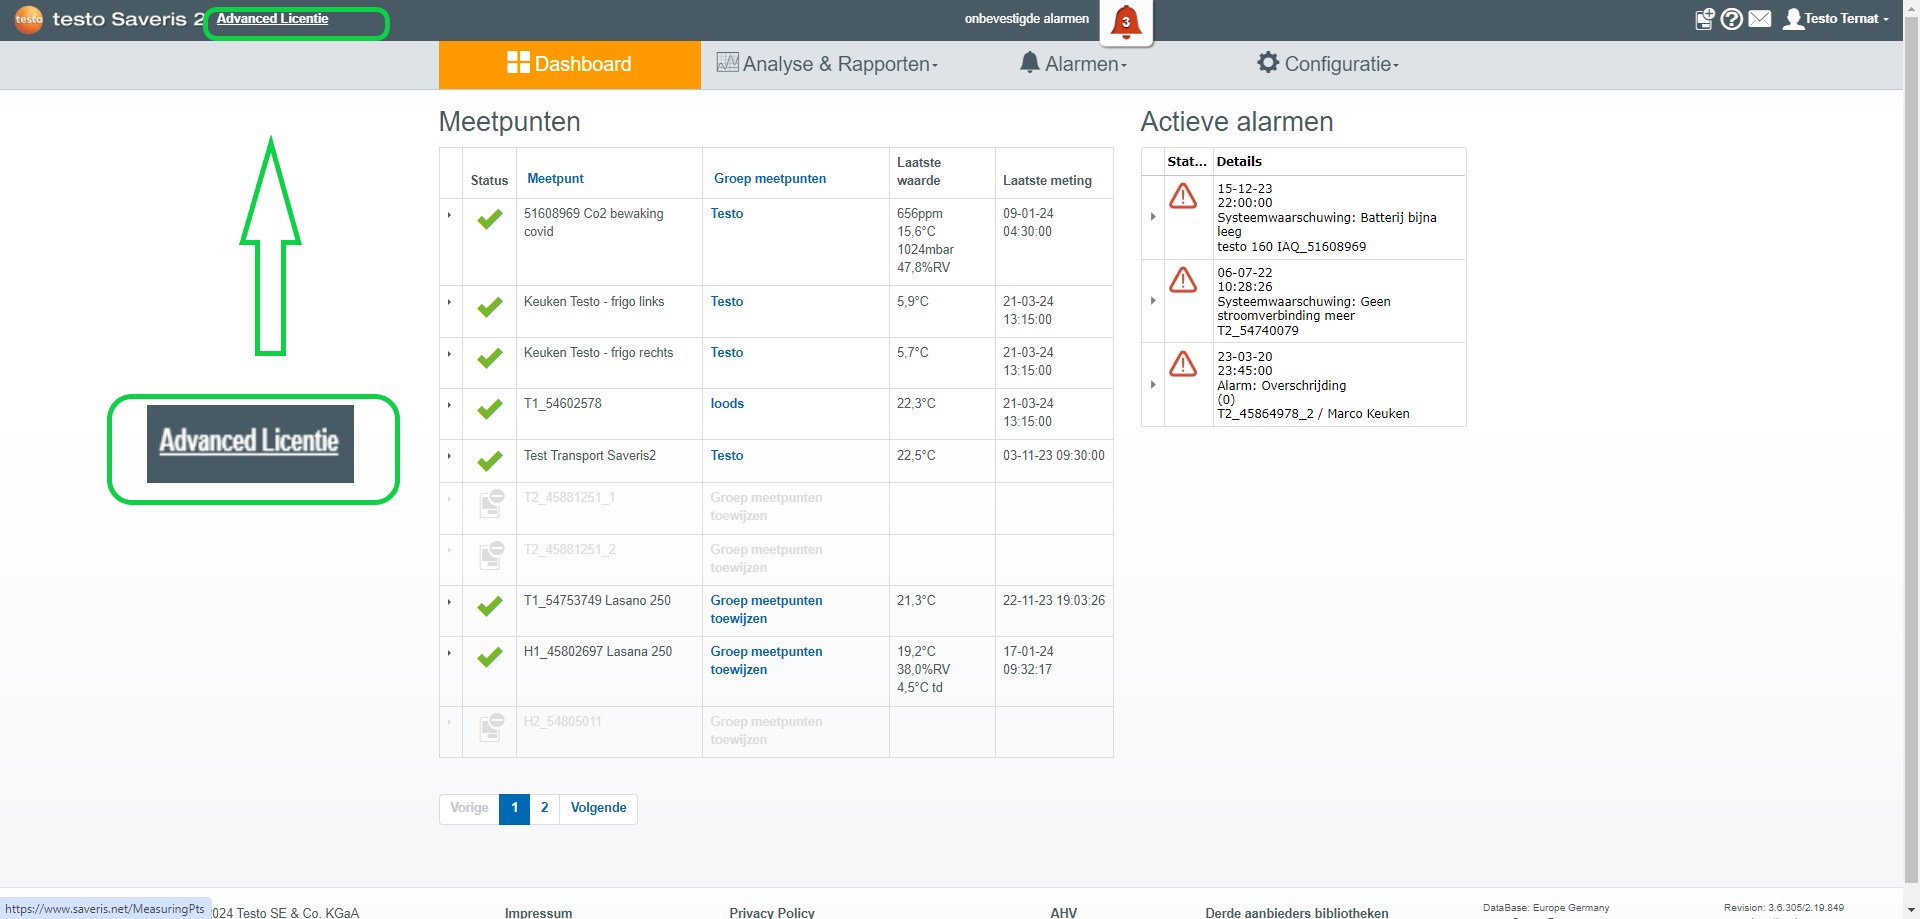Open the unconfirmed alarms bell showing 3

(x=1126, y=21)
